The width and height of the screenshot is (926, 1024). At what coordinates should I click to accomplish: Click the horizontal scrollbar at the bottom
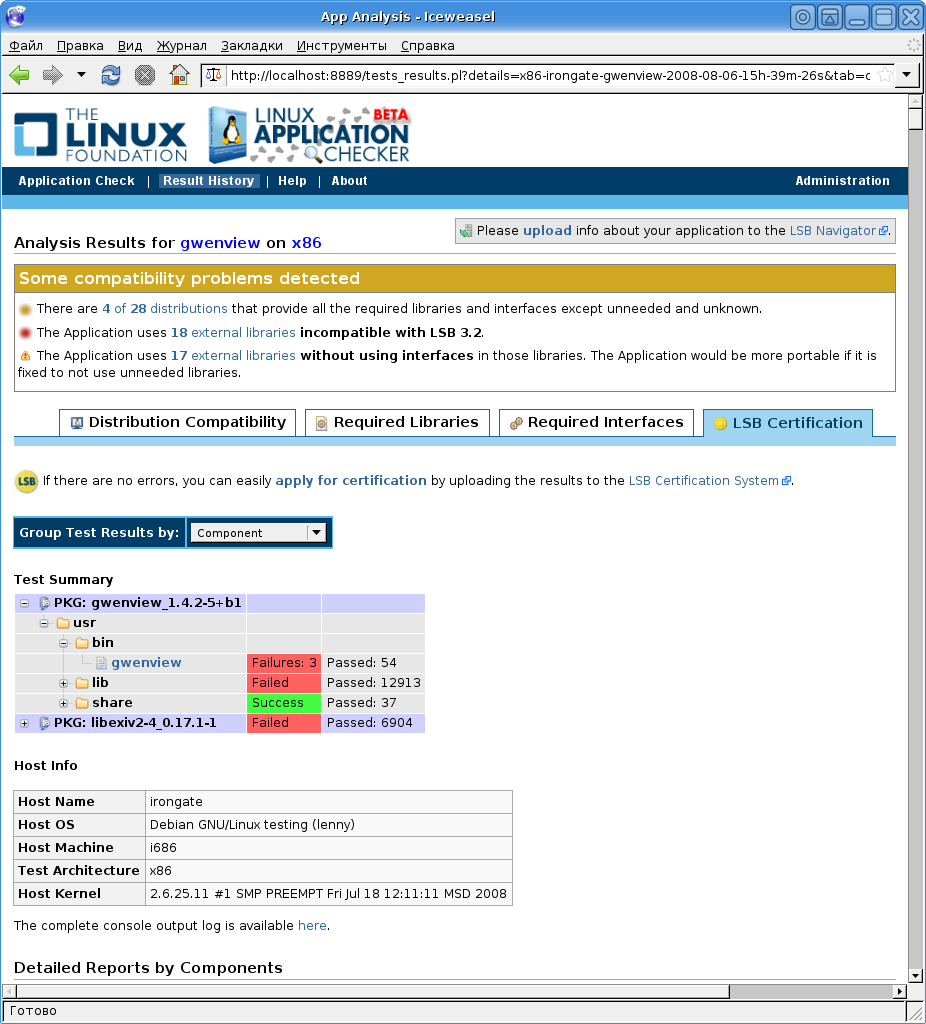click(x=372, y=991)
